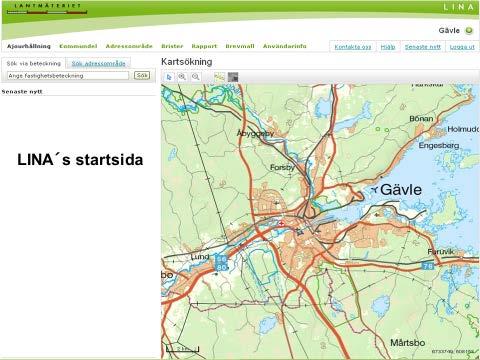
Task: Open the Kommundel menu
Action: [78, 46]
